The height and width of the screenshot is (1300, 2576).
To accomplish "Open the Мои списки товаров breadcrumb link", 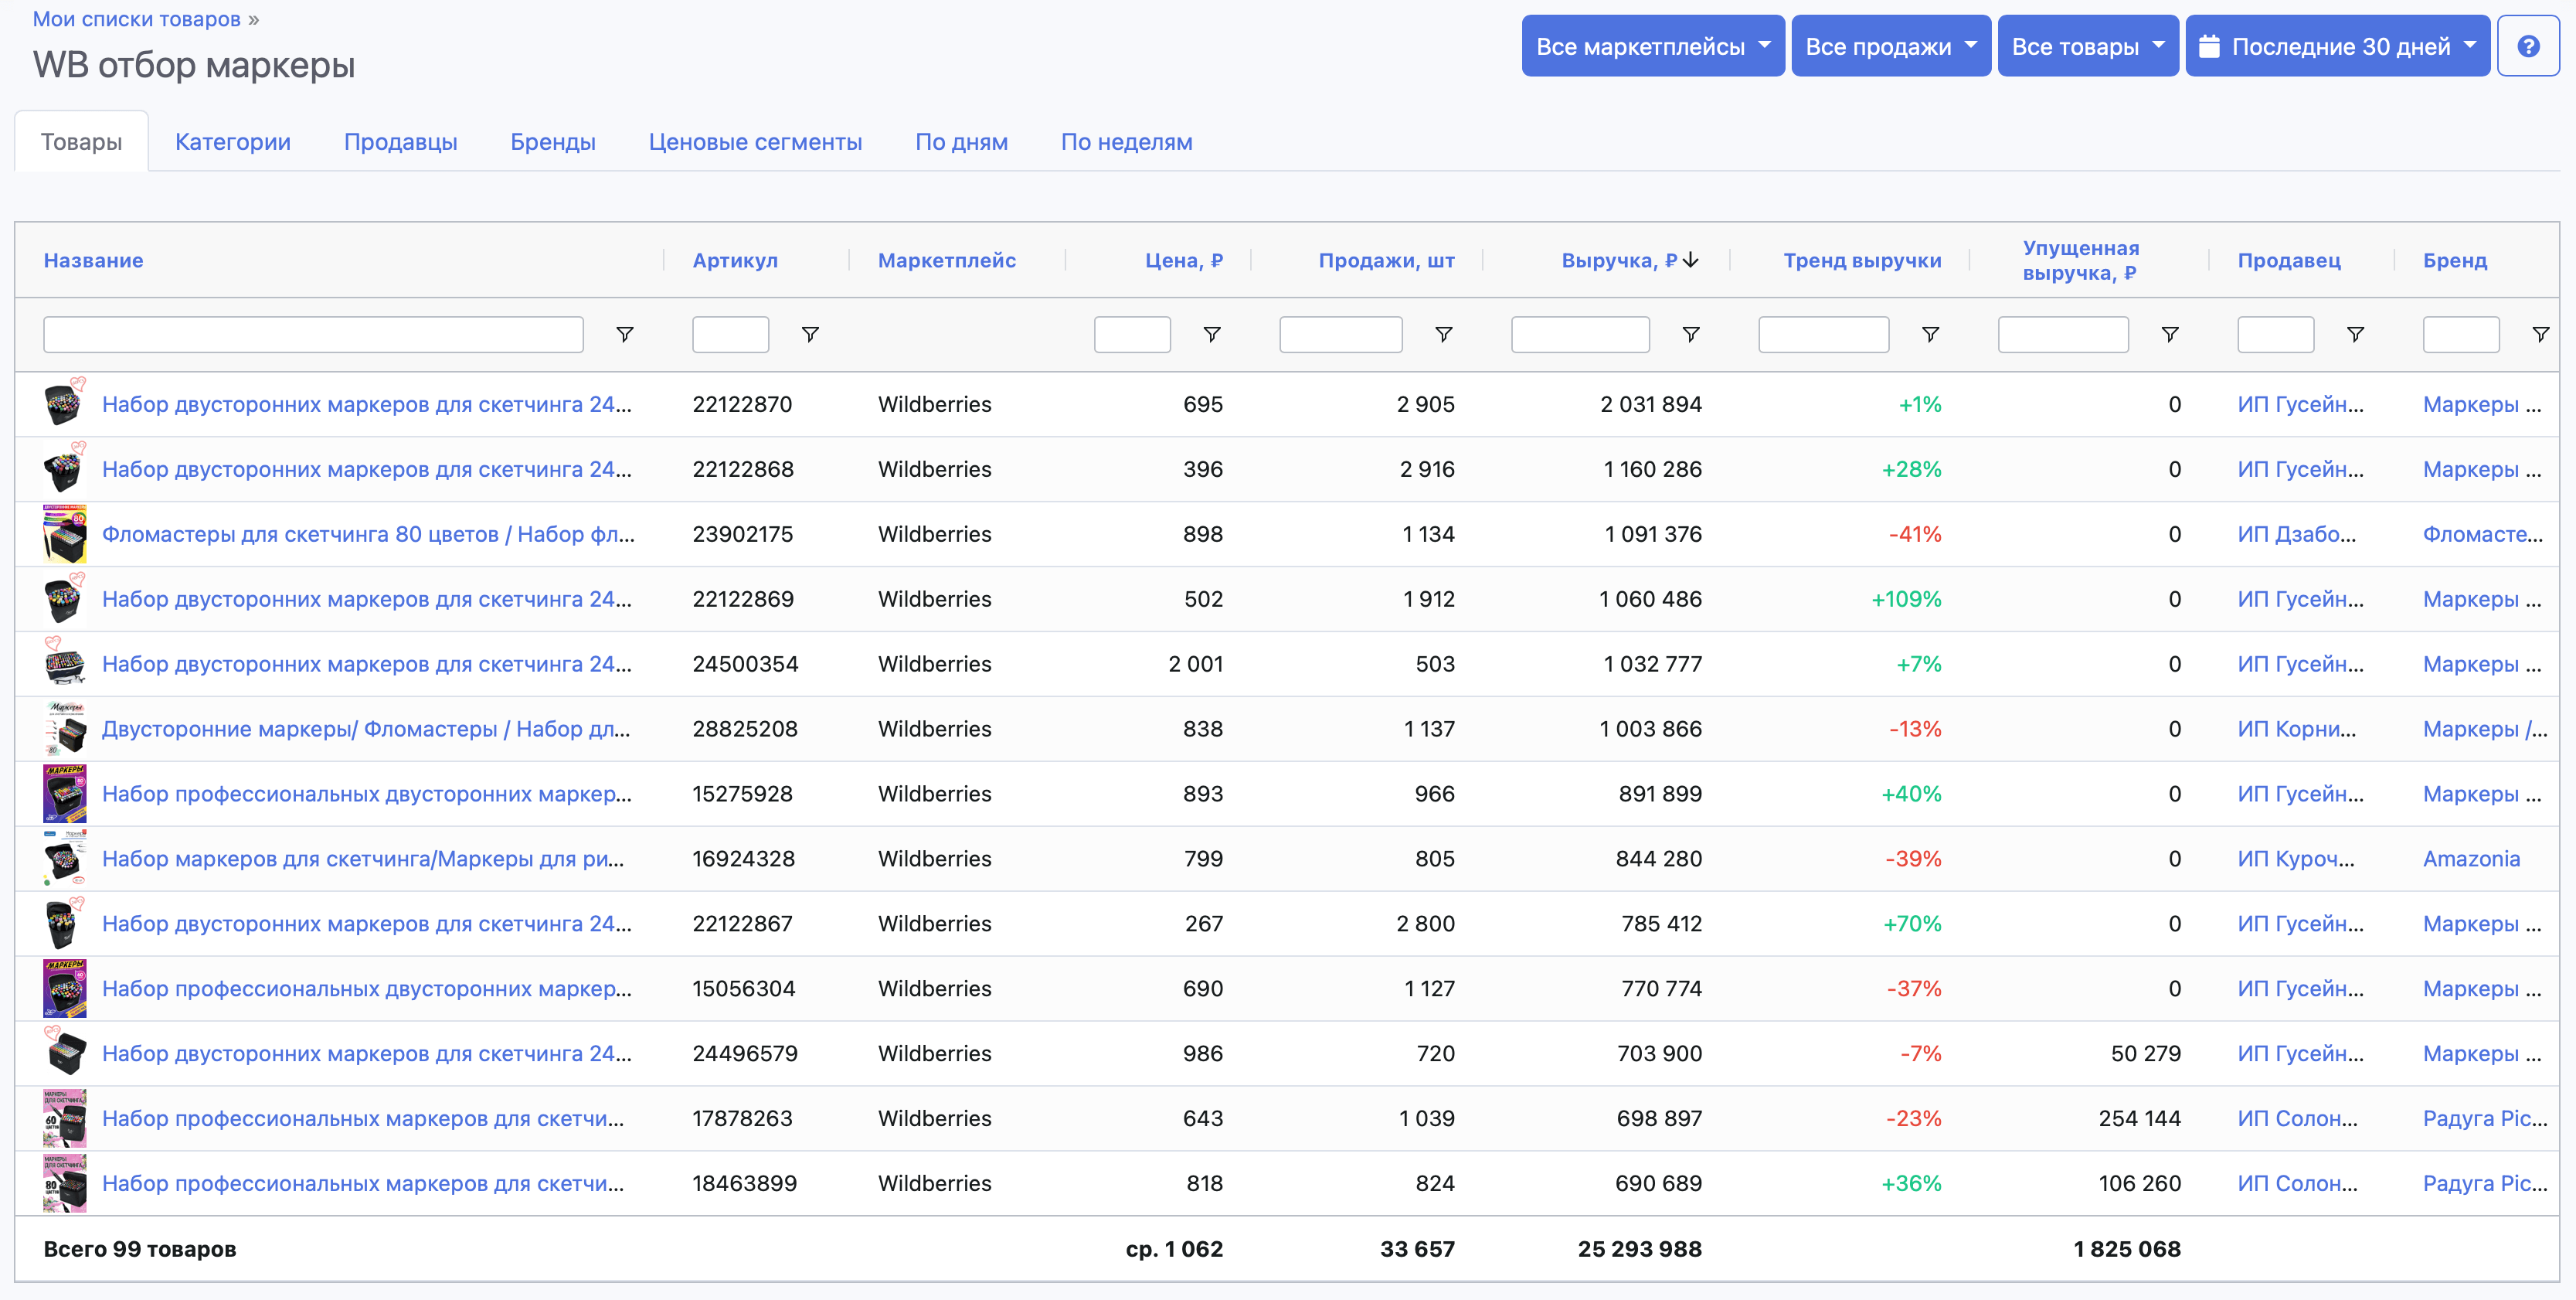I will [135, 18].
